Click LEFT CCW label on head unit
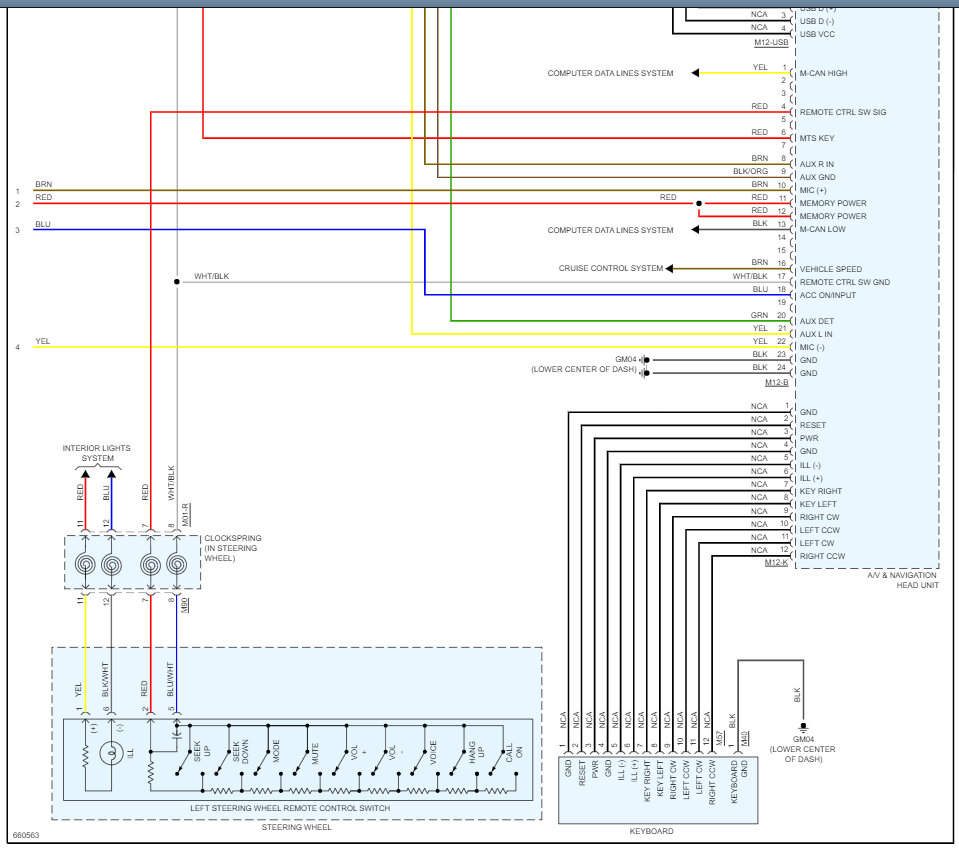This screenshot has width=959, height=857. (x=820, y=530)
